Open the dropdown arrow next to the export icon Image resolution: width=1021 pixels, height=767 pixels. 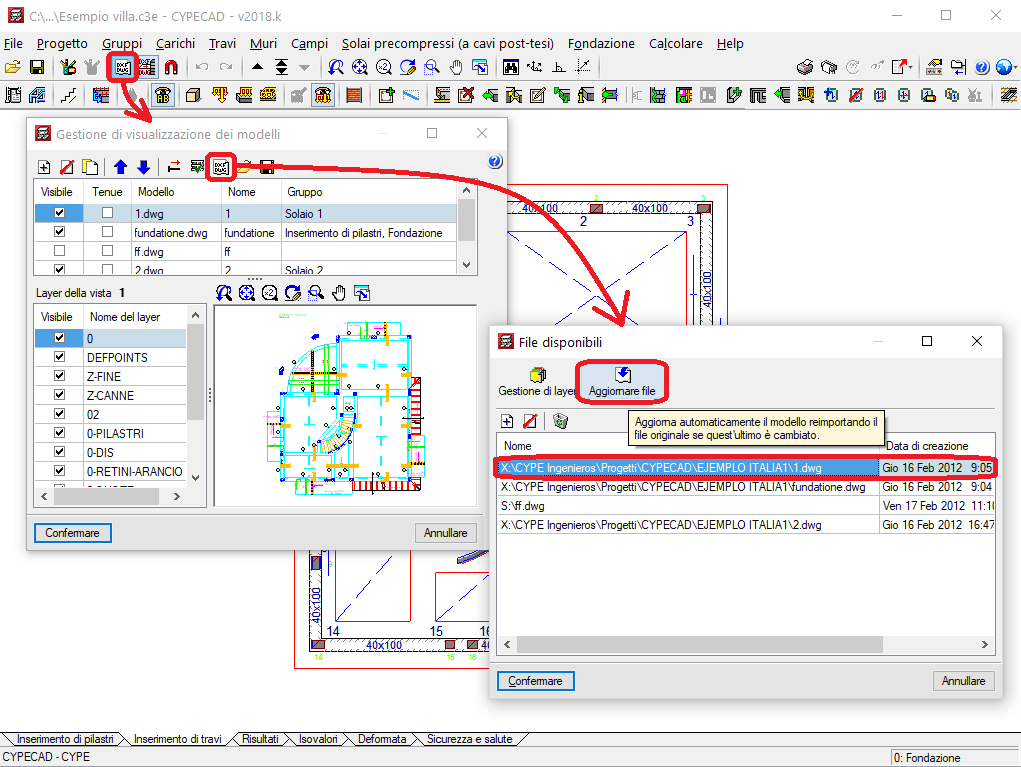coord(910,67)
